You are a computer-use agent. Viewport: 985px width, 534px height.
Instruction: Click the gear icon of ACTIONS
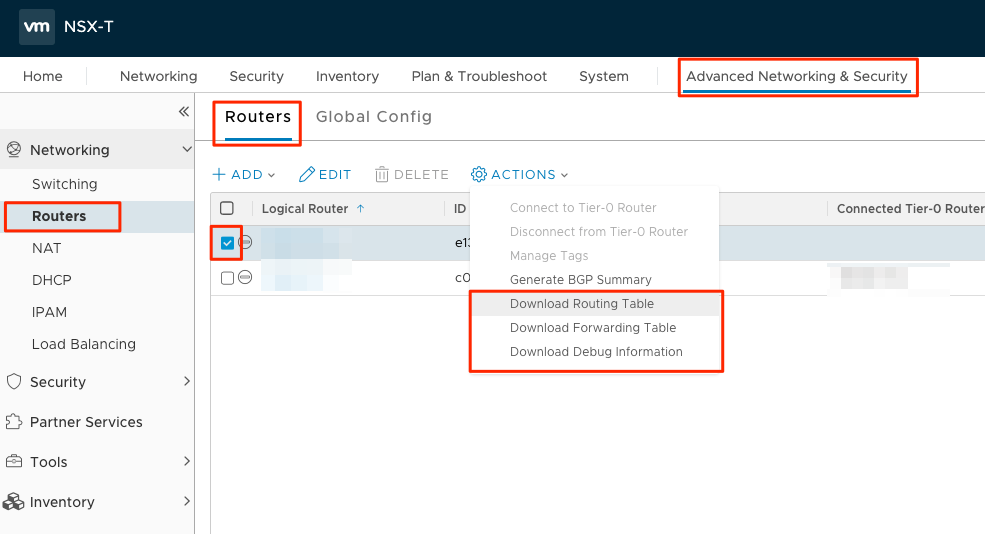pyautogui.click(x=479, y=174)
